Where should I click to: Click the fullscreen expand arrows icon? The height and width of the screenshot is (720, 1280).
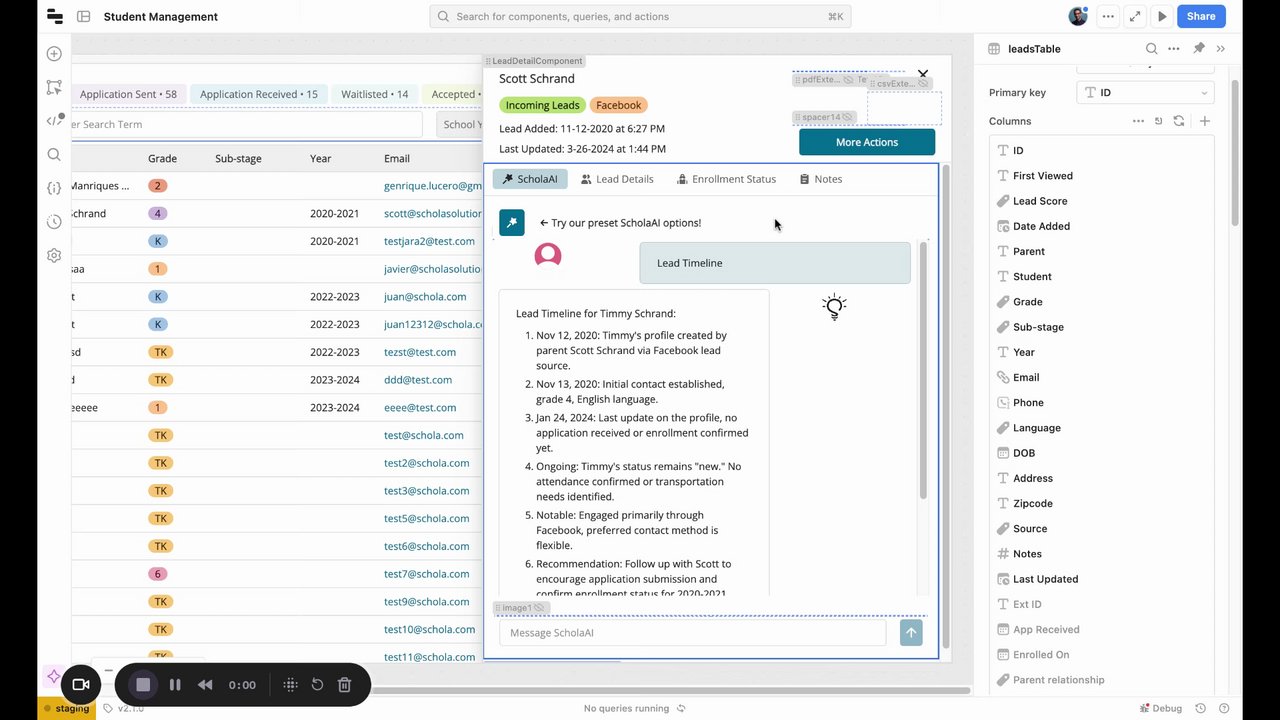coord(1135,16)
